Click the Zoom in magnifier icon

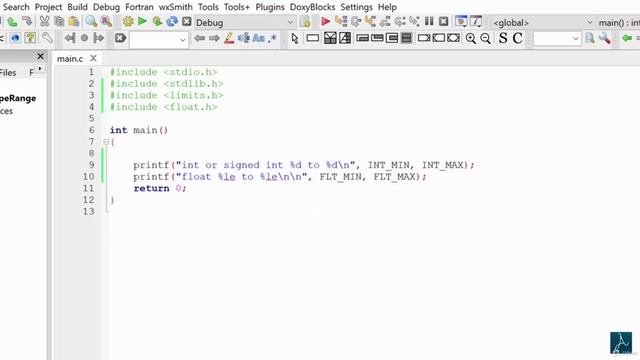(471, 38)
